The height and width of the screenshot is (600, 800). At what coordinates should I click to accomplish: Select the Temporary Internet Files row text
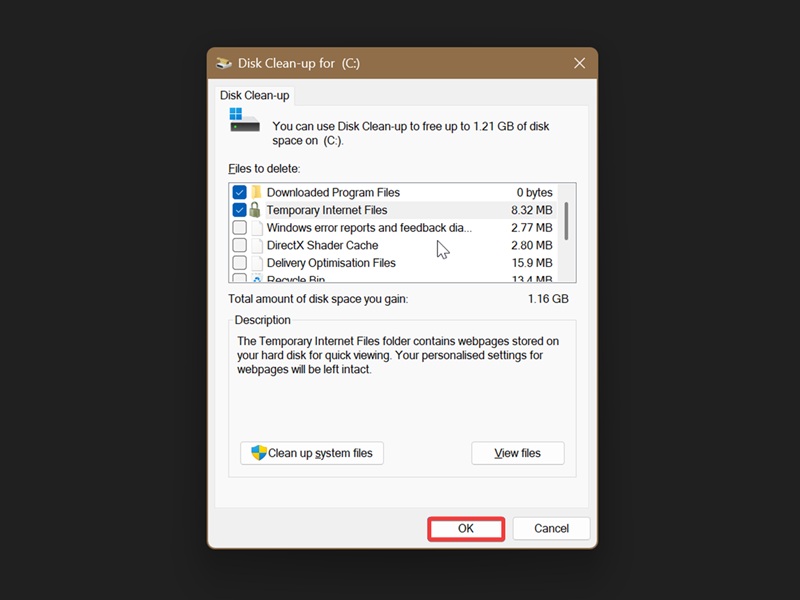coord(327,210)
